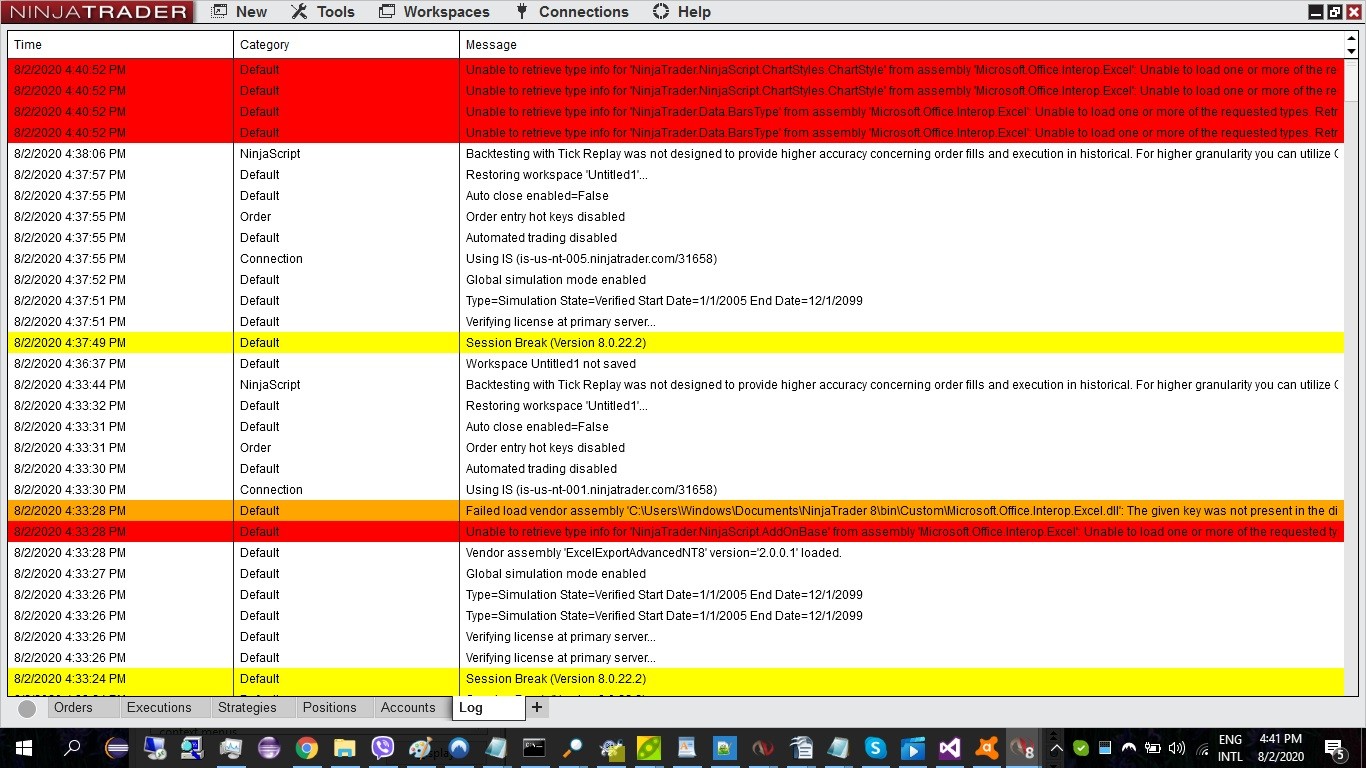
Task: Select the red AddOnBase error row
Action: tap(676, 532)
